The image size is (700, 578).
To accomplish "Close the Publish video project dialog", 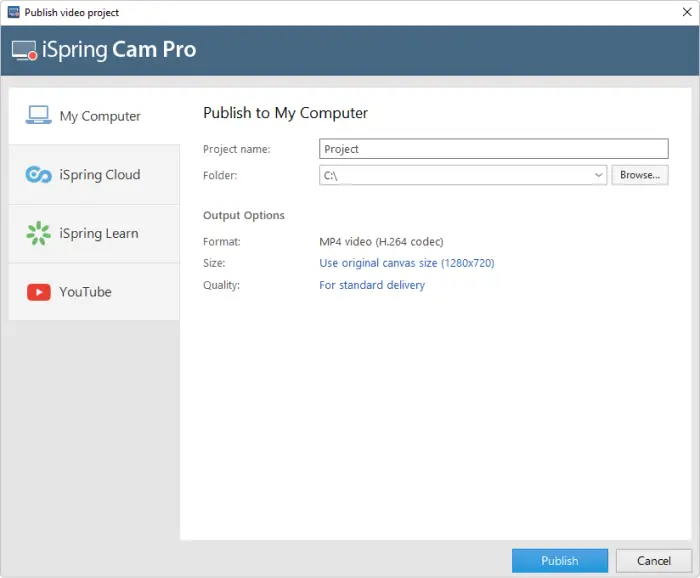I will click(687, 12).
